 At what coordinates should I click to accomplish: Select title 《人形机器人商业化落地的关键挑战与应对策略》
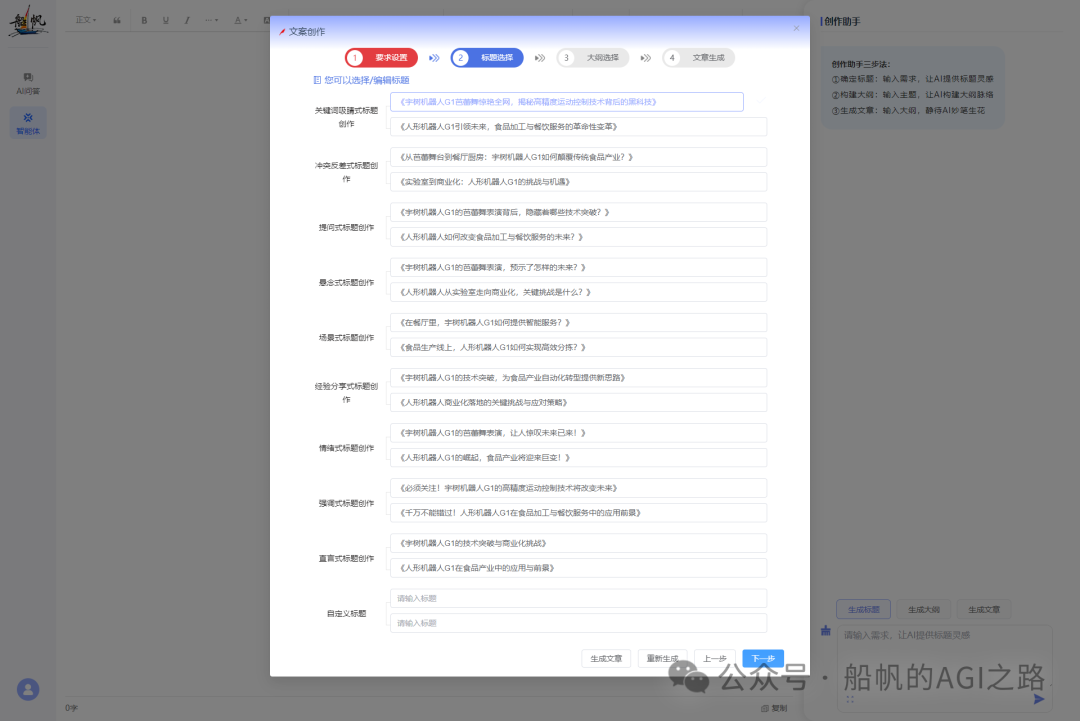(579, 402)
